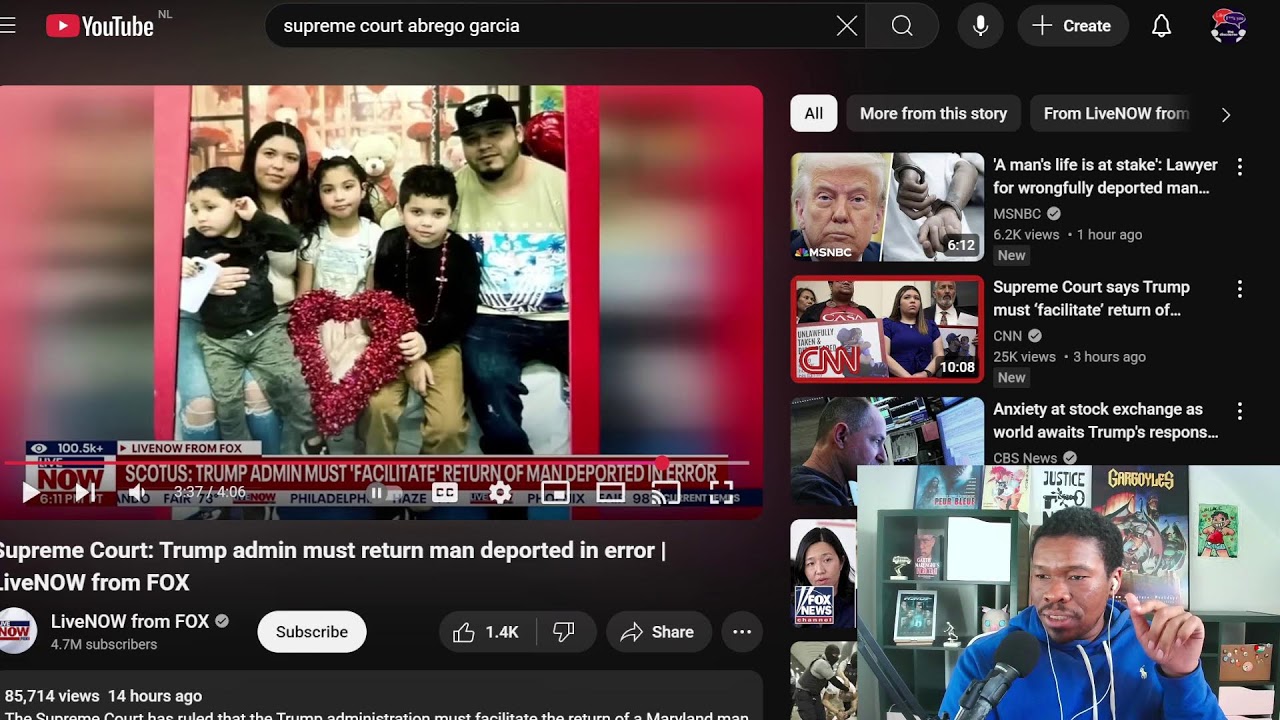
Task: Open the account avatar menu
Action: click(1228, 26)
